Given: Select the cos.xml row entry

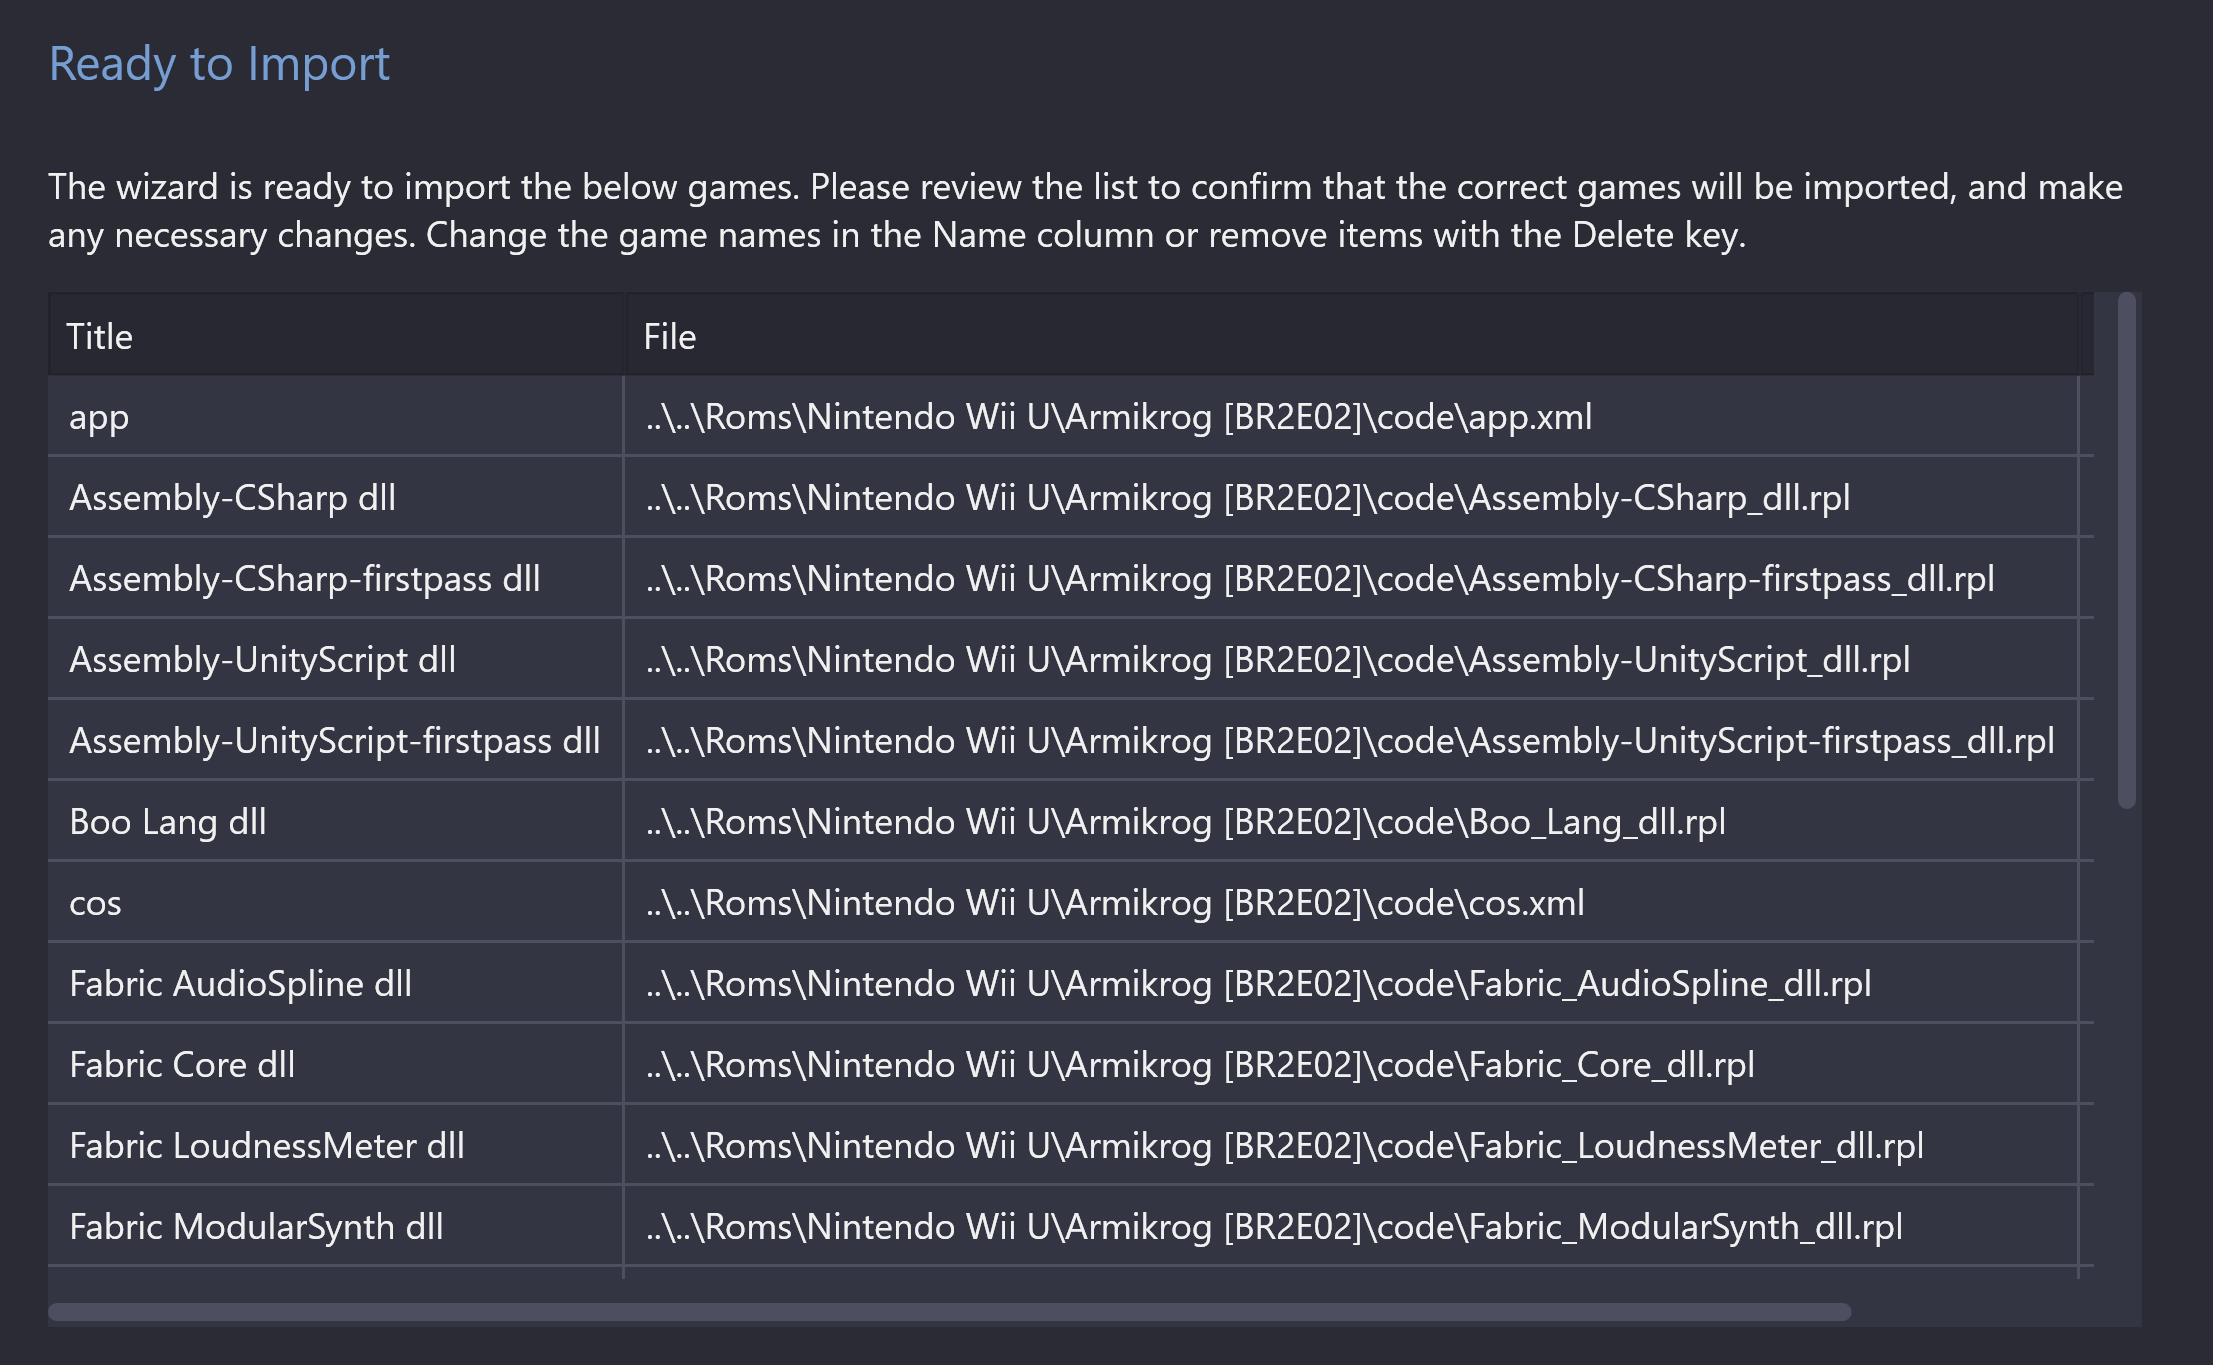Looking at the screenshot, I should click(x=1073, y=902).
